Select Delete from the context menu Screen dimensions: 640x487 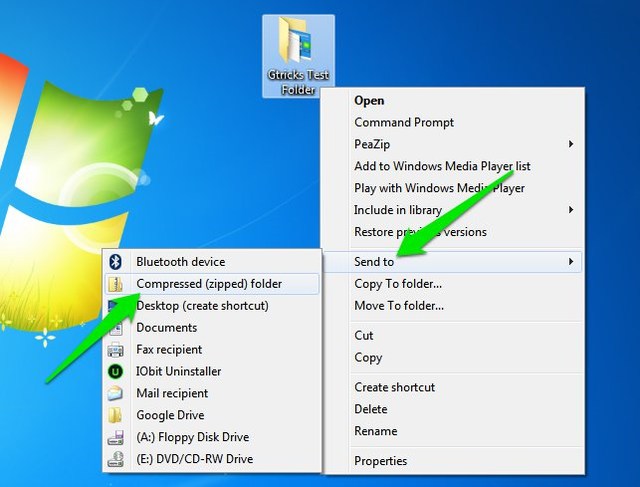(x=454, y=409)
